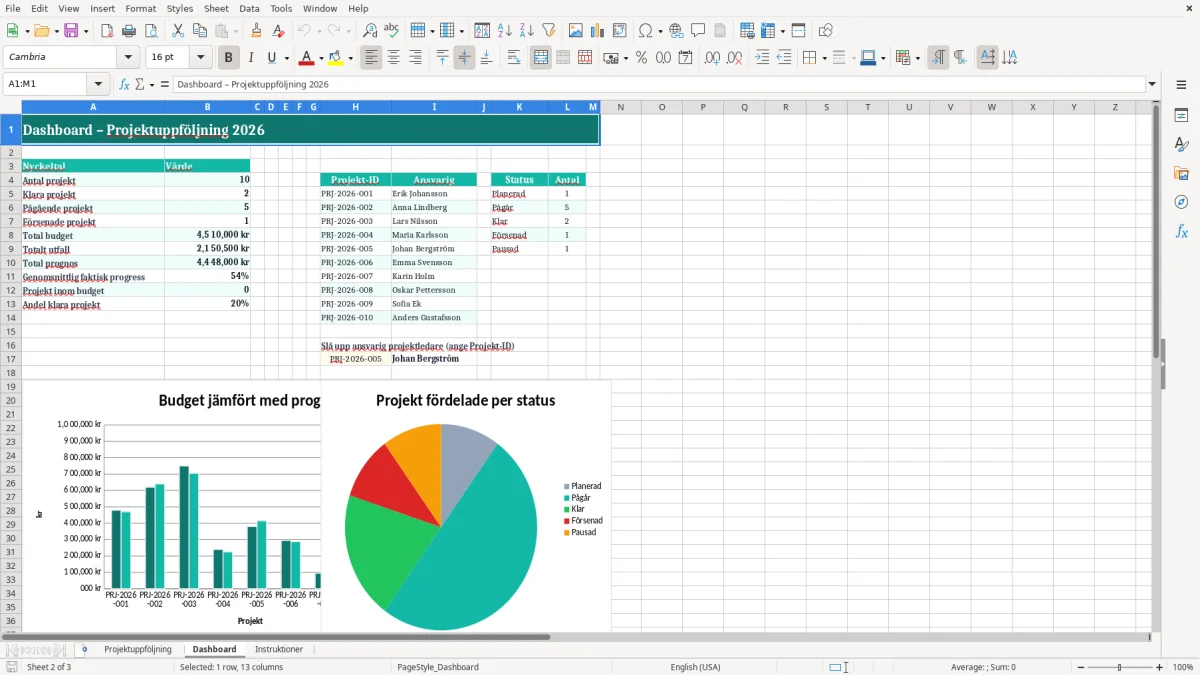Activate Clone Formatting paintbrush
The width and height of the screenshot is (1200, 675).
tap(256, 31)
